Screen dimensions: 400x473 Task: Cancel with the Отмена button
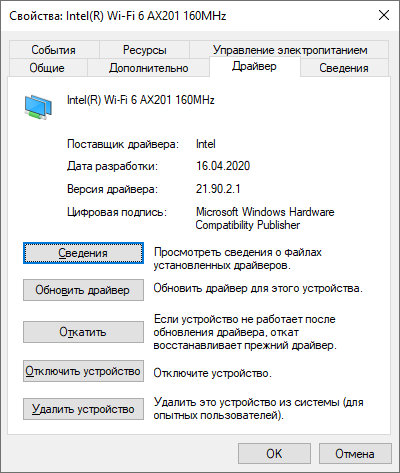tap(355, 453)
